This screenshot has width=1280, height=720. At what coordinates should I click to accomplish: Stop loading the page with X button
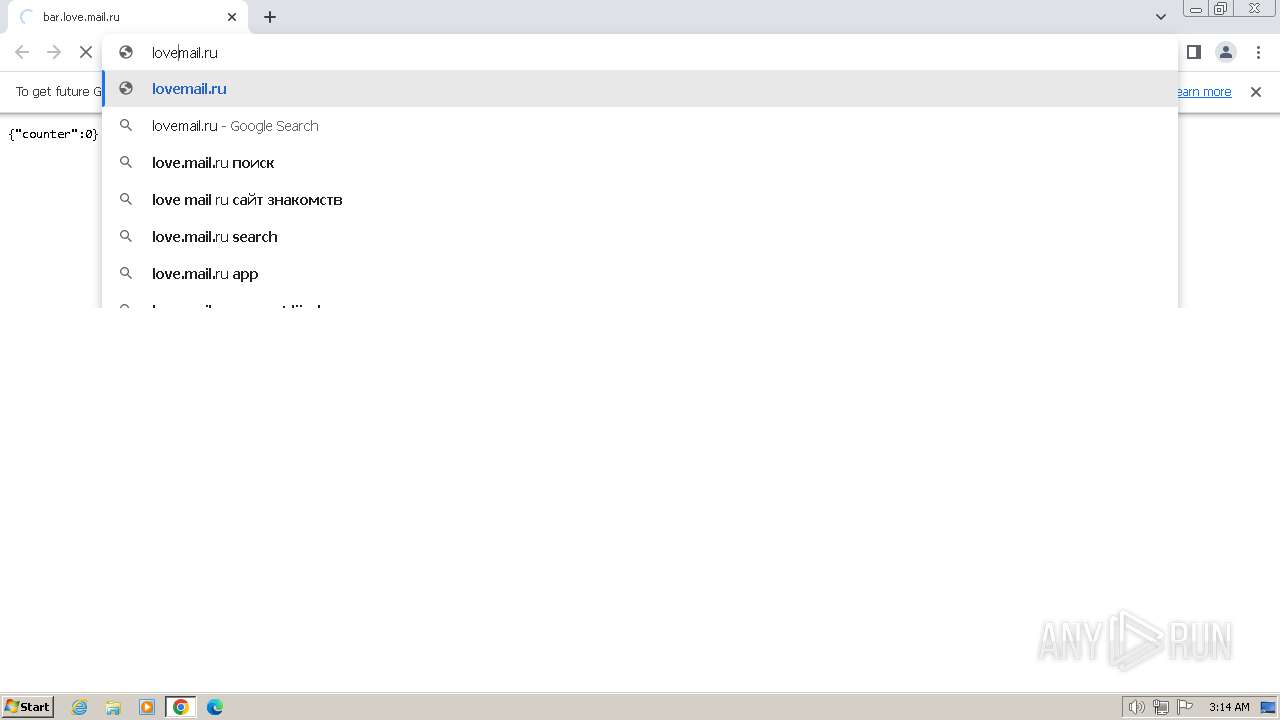(x=86, y=52)
